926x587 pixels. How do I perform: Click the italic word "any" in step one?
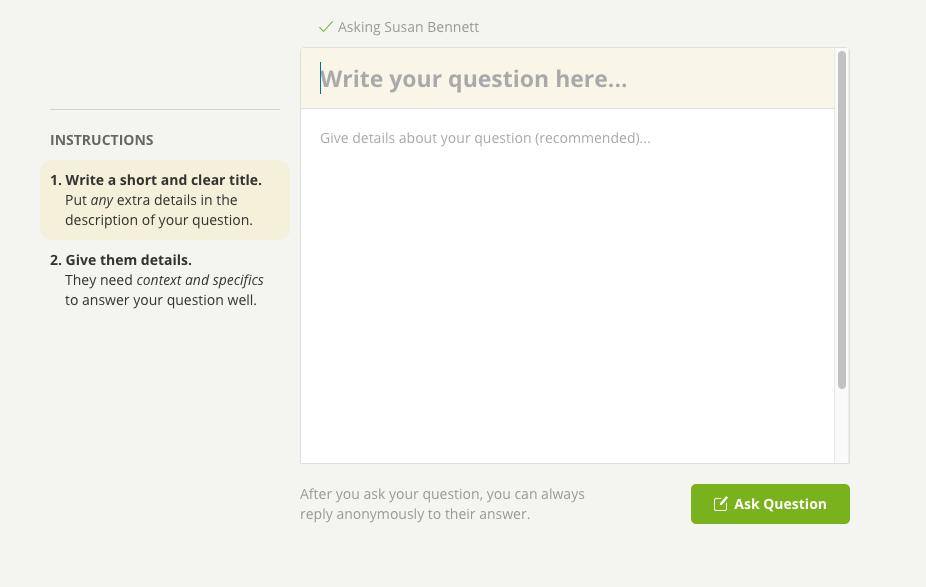(101, 200)
